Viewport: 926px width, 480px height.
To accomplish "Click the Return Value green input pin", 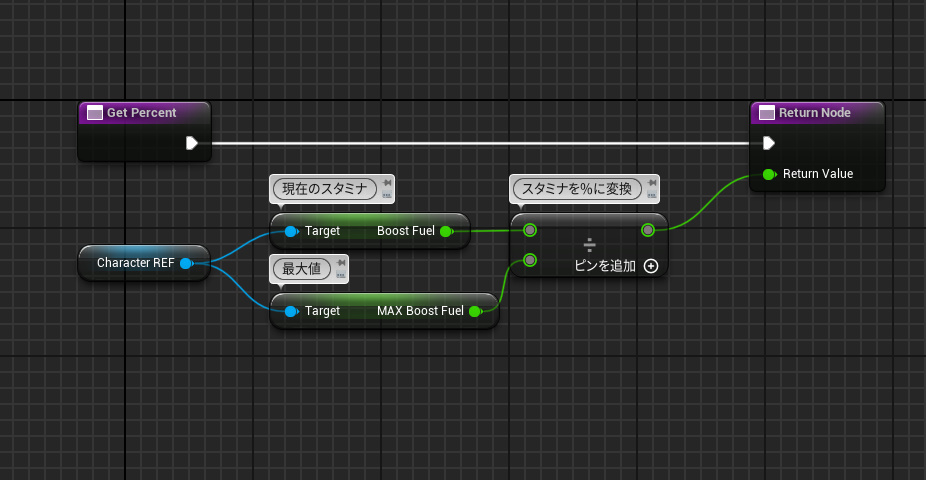I will [x=769, y=174].
